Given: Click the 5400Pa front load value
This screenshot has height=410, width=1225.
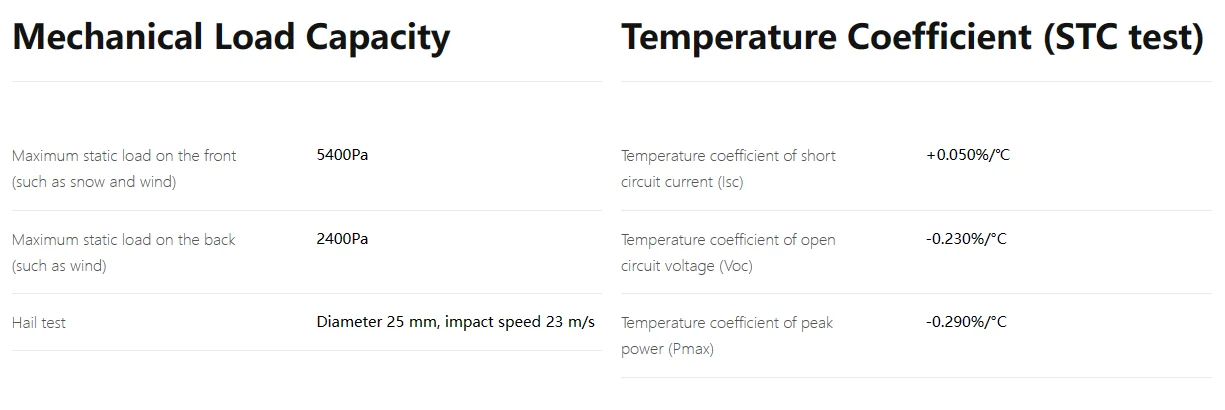Looking at the screenshot, I should (x=342, y=155).
